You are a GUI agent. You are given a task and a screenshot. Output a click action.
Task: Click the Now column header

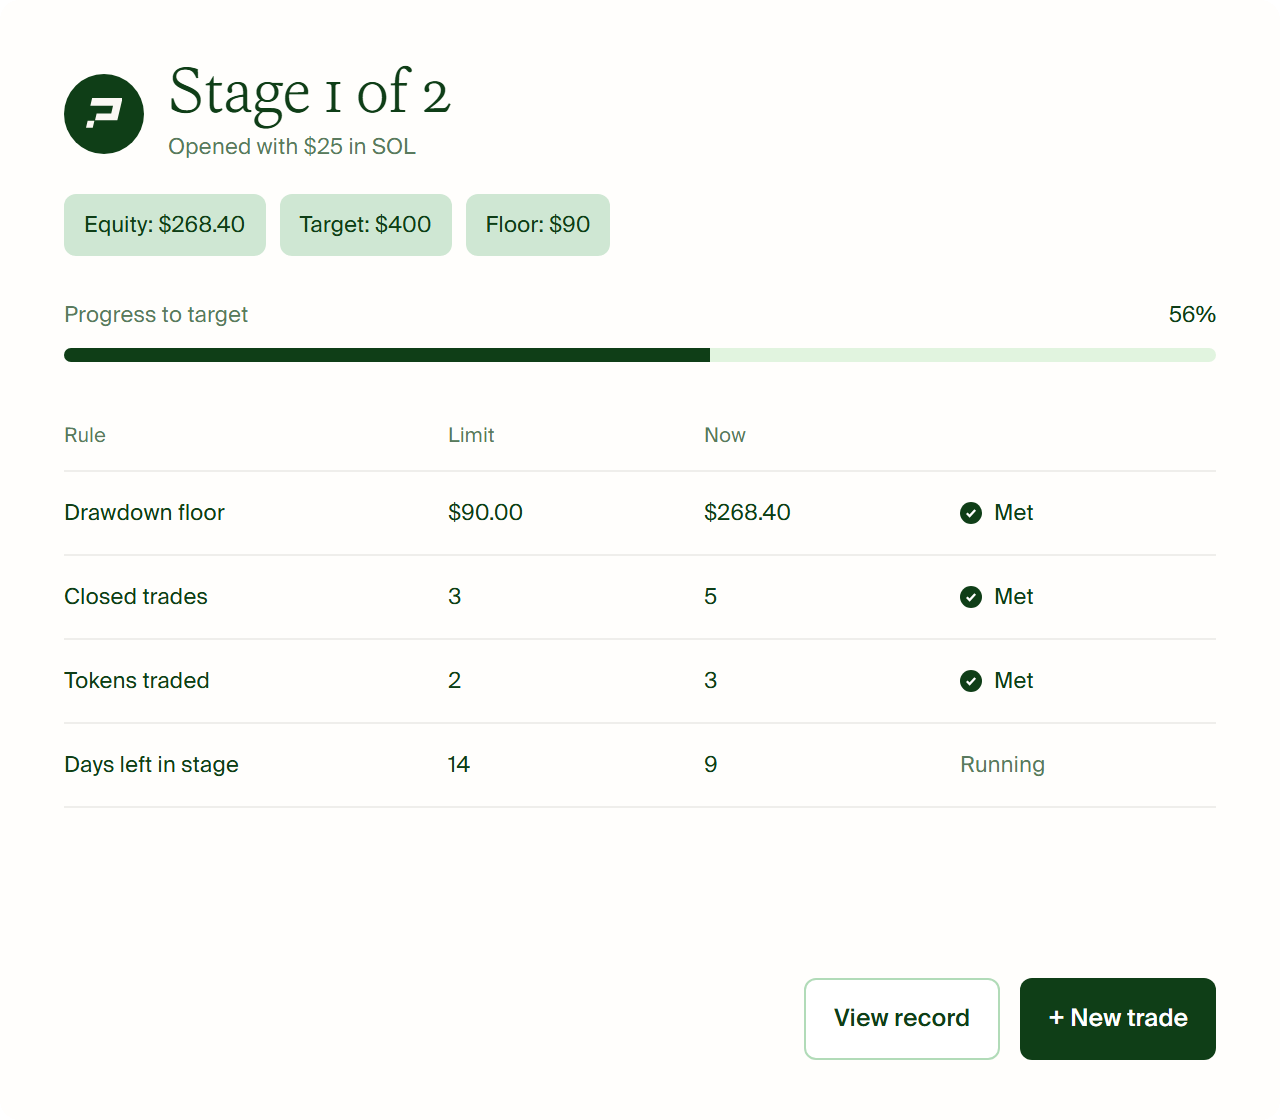(725, 435)
